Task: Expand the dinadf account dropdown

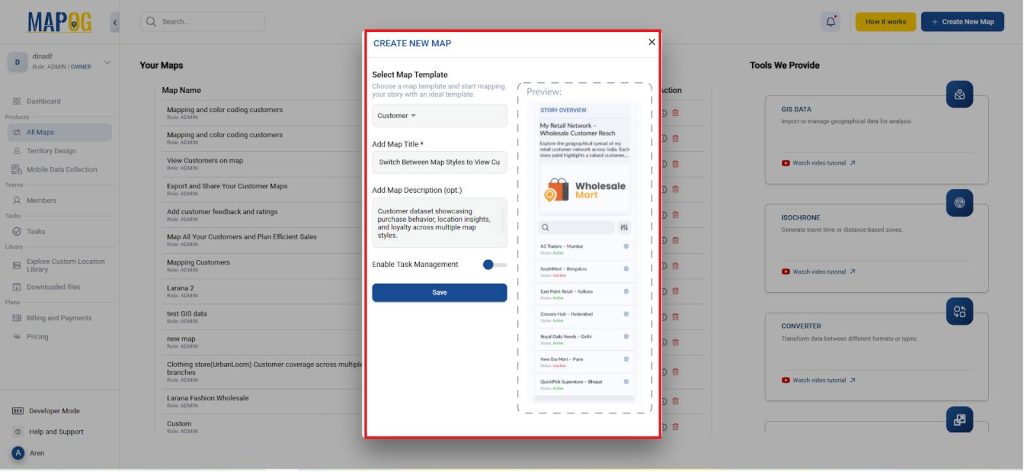Action: pos(107,62)
